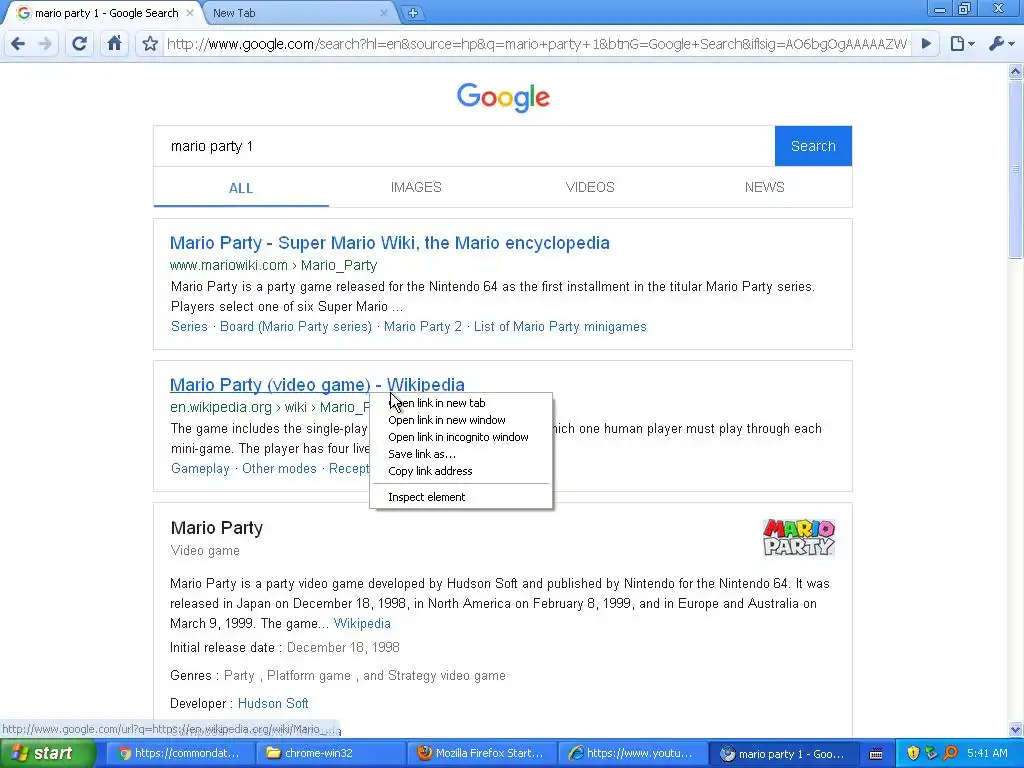Viewport: 1024px width, 768px height.
Task: Select Inspect element in context menu
Action: point(461,497)
